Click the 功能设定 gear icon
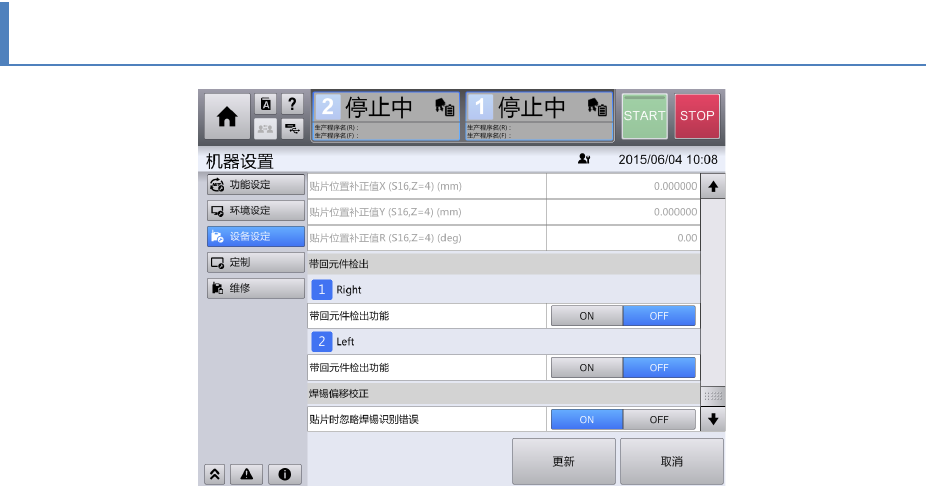This screenshot has height=486, width=926. (x=217, y=185)
